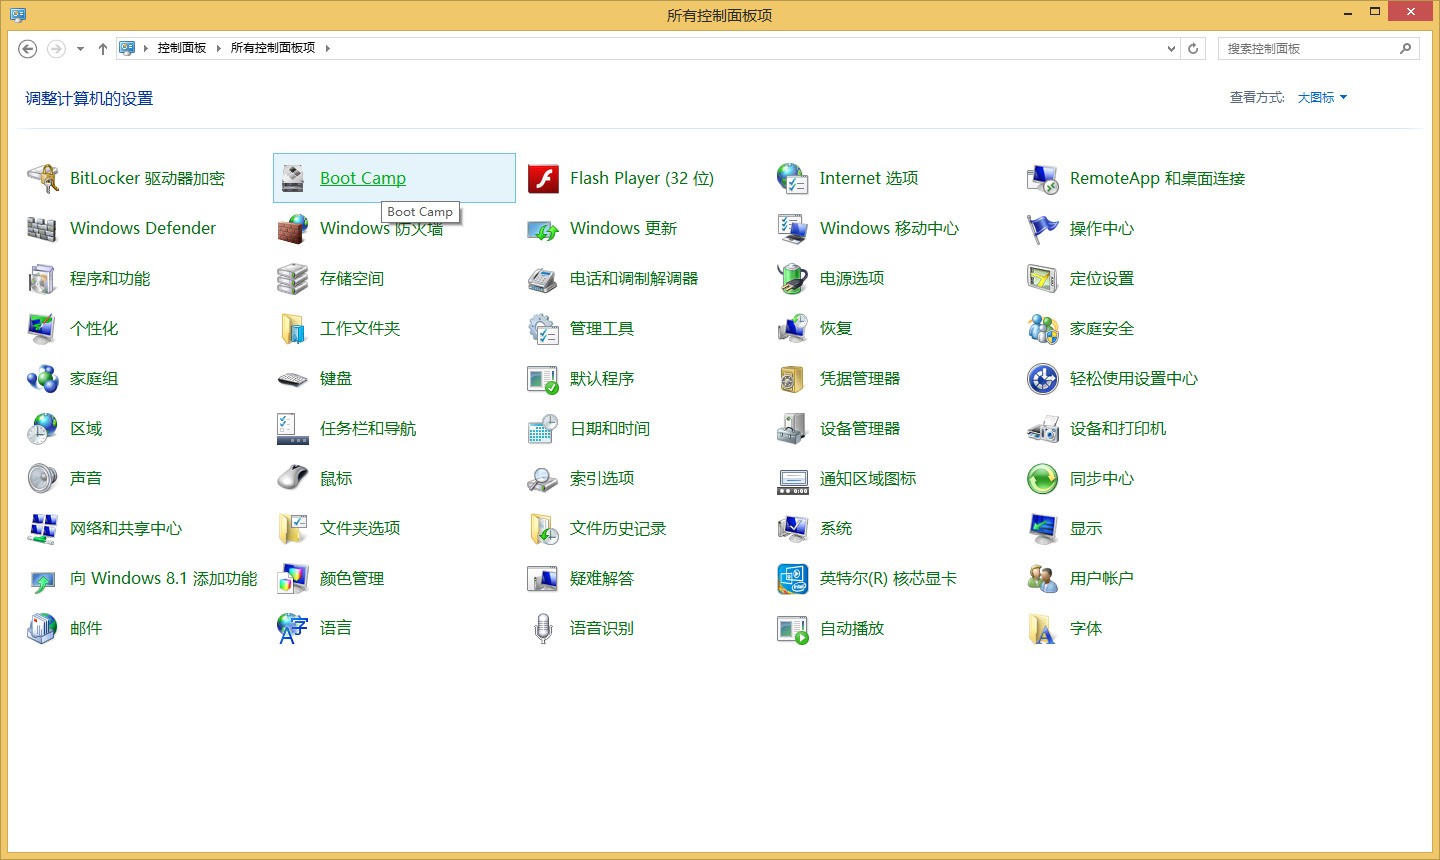The image size is (1440, 860).
Task: Expand the arrow before 控制面板 breadcrumb
Action: point(145,48)
